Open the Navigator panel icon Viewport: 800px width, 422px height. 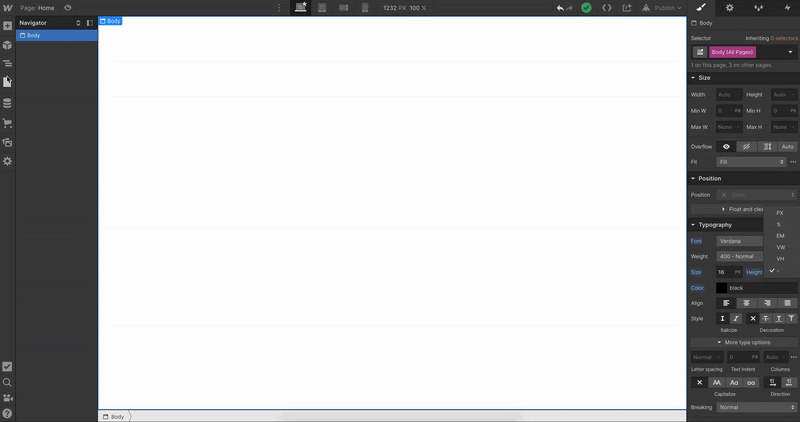(x=8, y=63)
